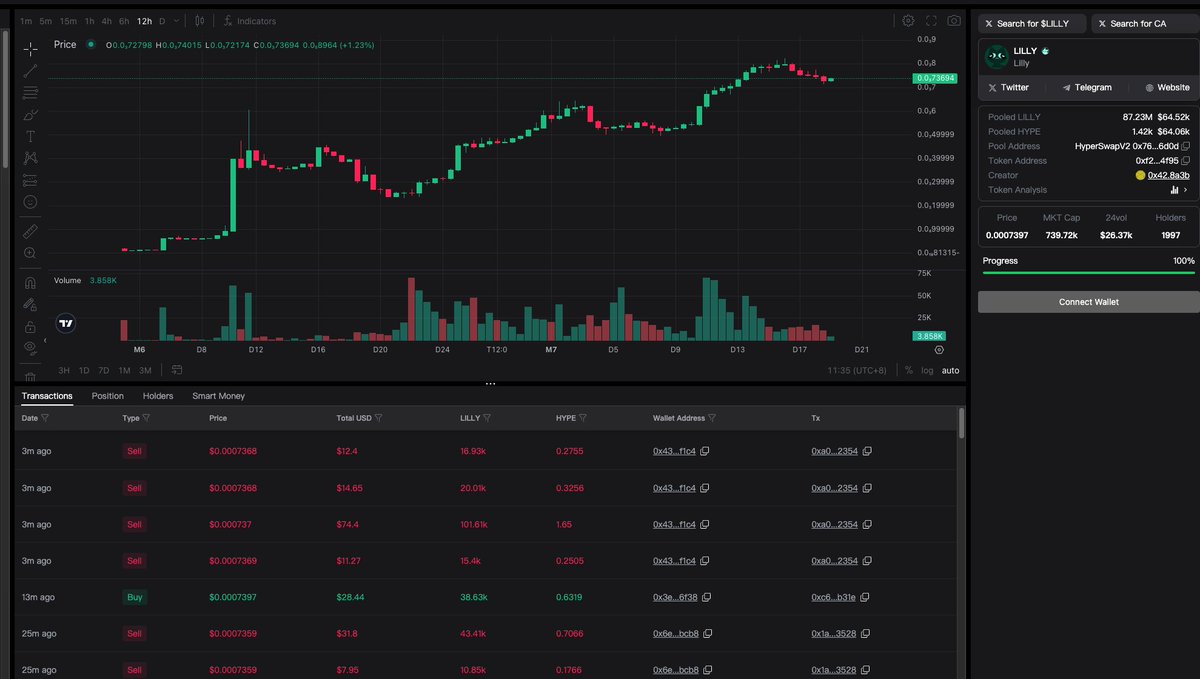Click the Connect Wallet button
The width and height of the screenshot is (1200, 679).
(1088, 302)
